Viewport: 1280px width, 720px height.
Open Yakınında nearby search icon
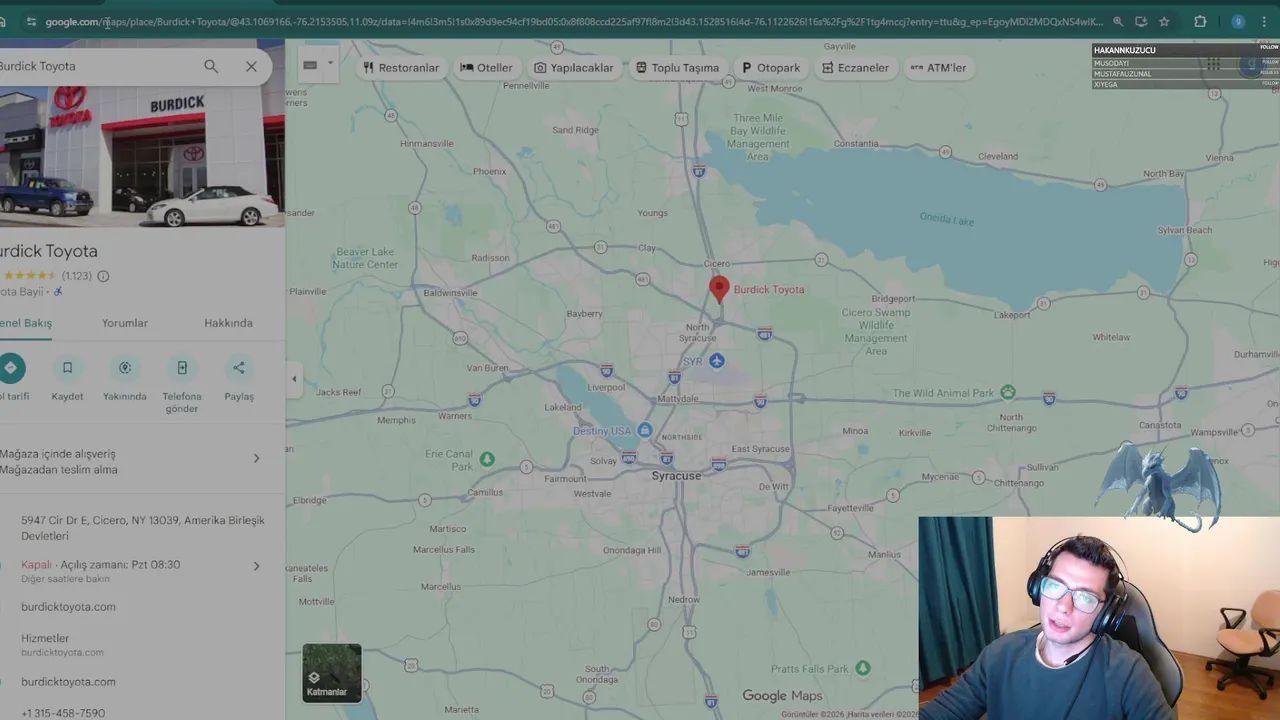(125, 368)
